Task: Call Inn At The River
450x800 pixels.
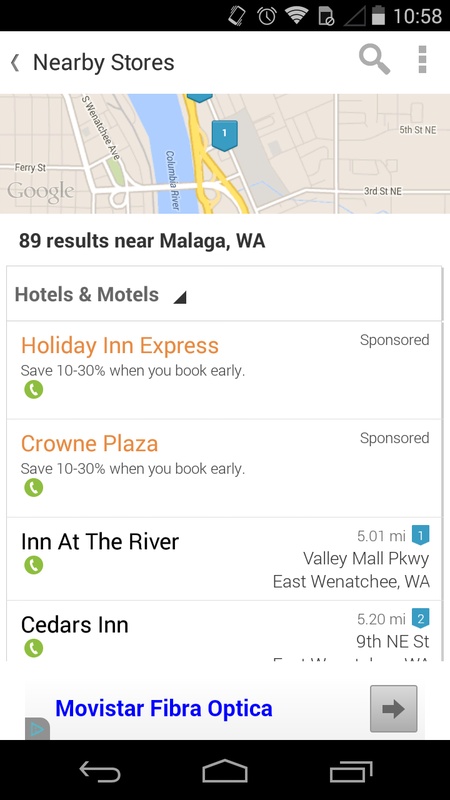Action: click(34, 565)
